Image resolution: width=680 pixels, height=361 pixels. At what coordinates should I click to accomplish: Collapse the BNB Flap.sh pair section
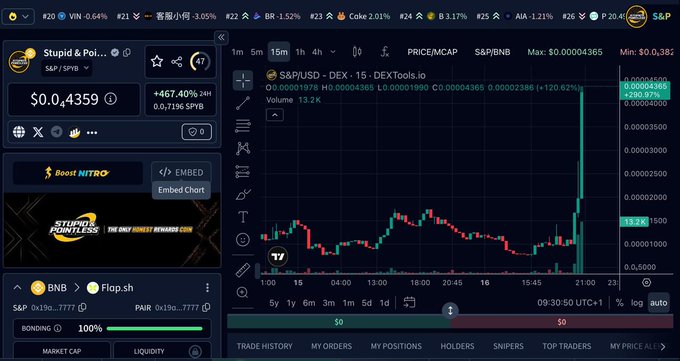(x=17, y=288)
